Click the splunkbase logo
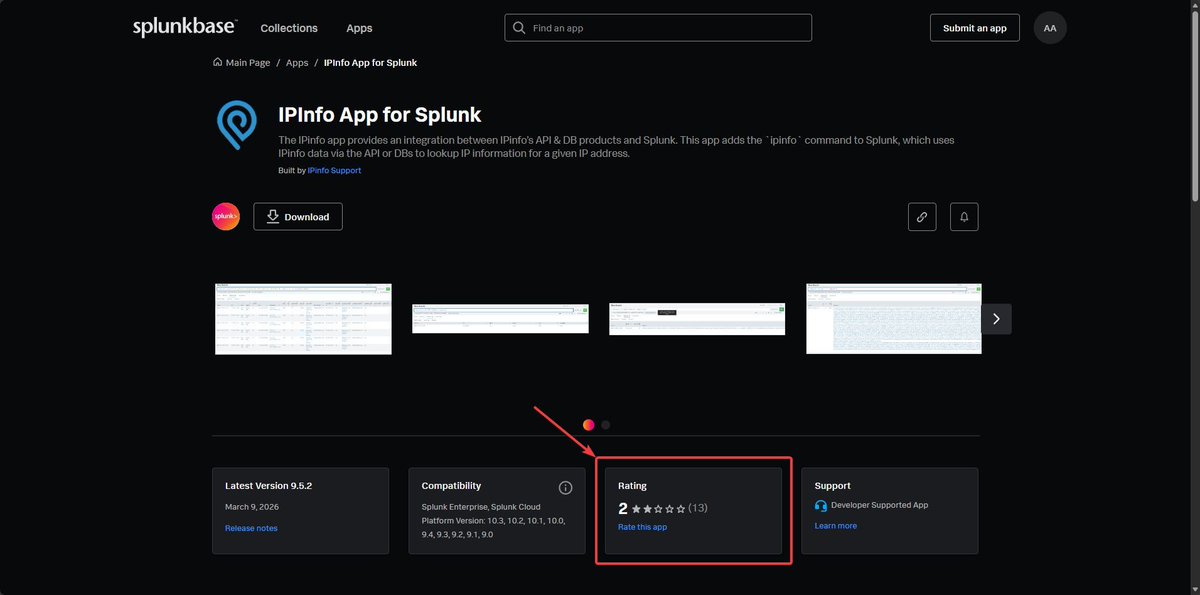 click(184, 27)
